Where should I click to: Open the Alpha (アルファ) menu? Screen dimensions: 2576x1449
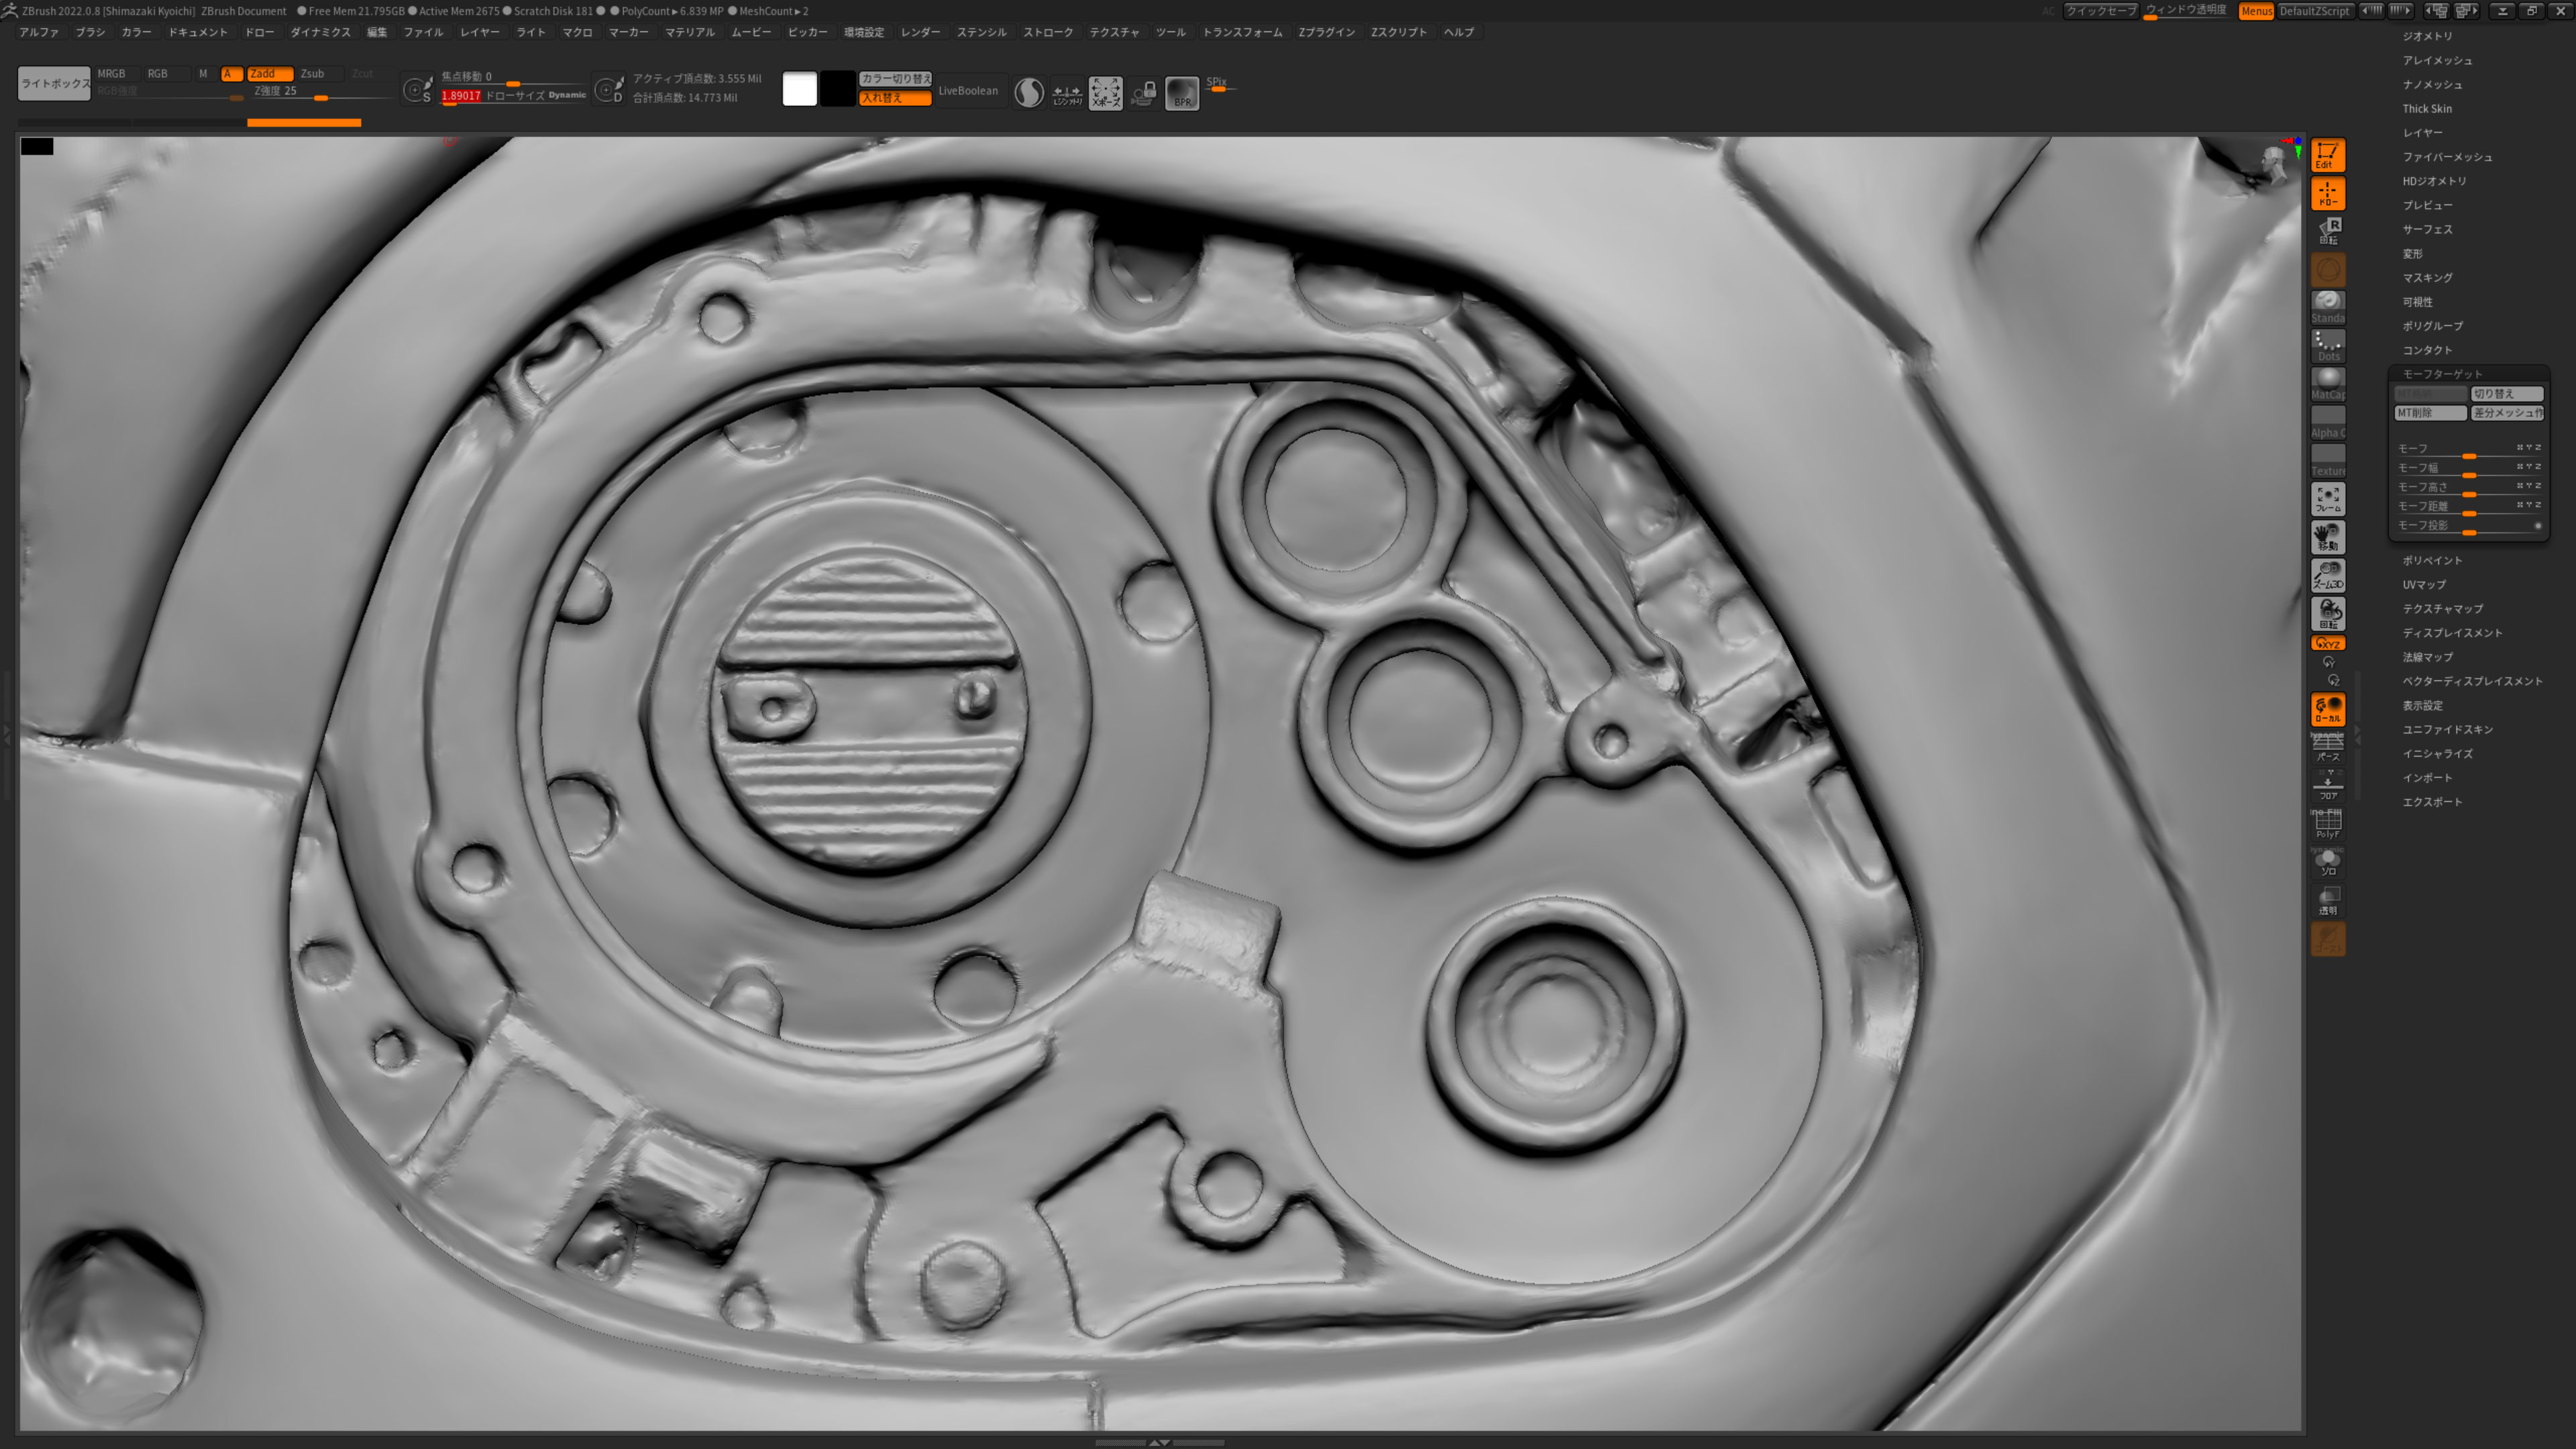pyautogui.click(x=39, y=32)
